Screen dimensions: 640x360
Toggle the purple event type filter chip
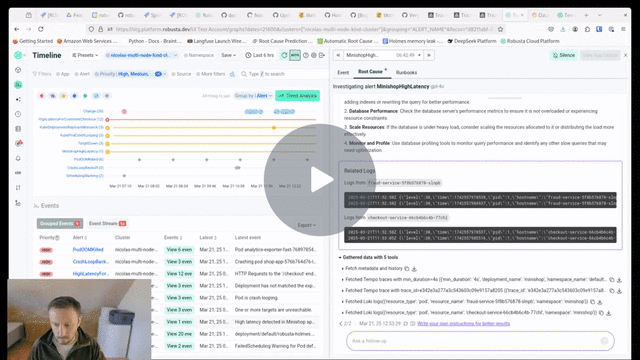pyautogui.click(x=53, y=96)
